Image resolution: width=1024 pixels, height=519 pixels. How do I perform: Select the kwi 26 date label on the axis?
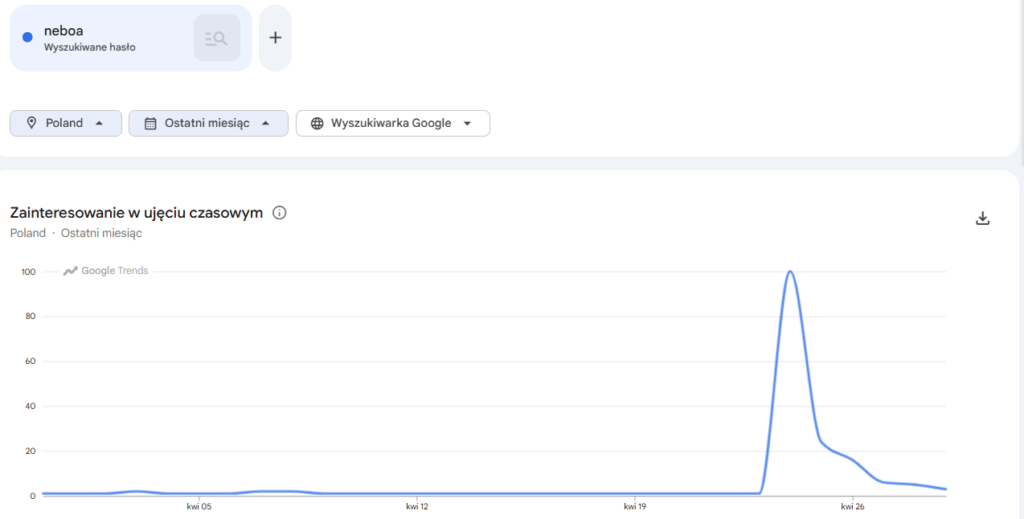click(x=852, y=506)
